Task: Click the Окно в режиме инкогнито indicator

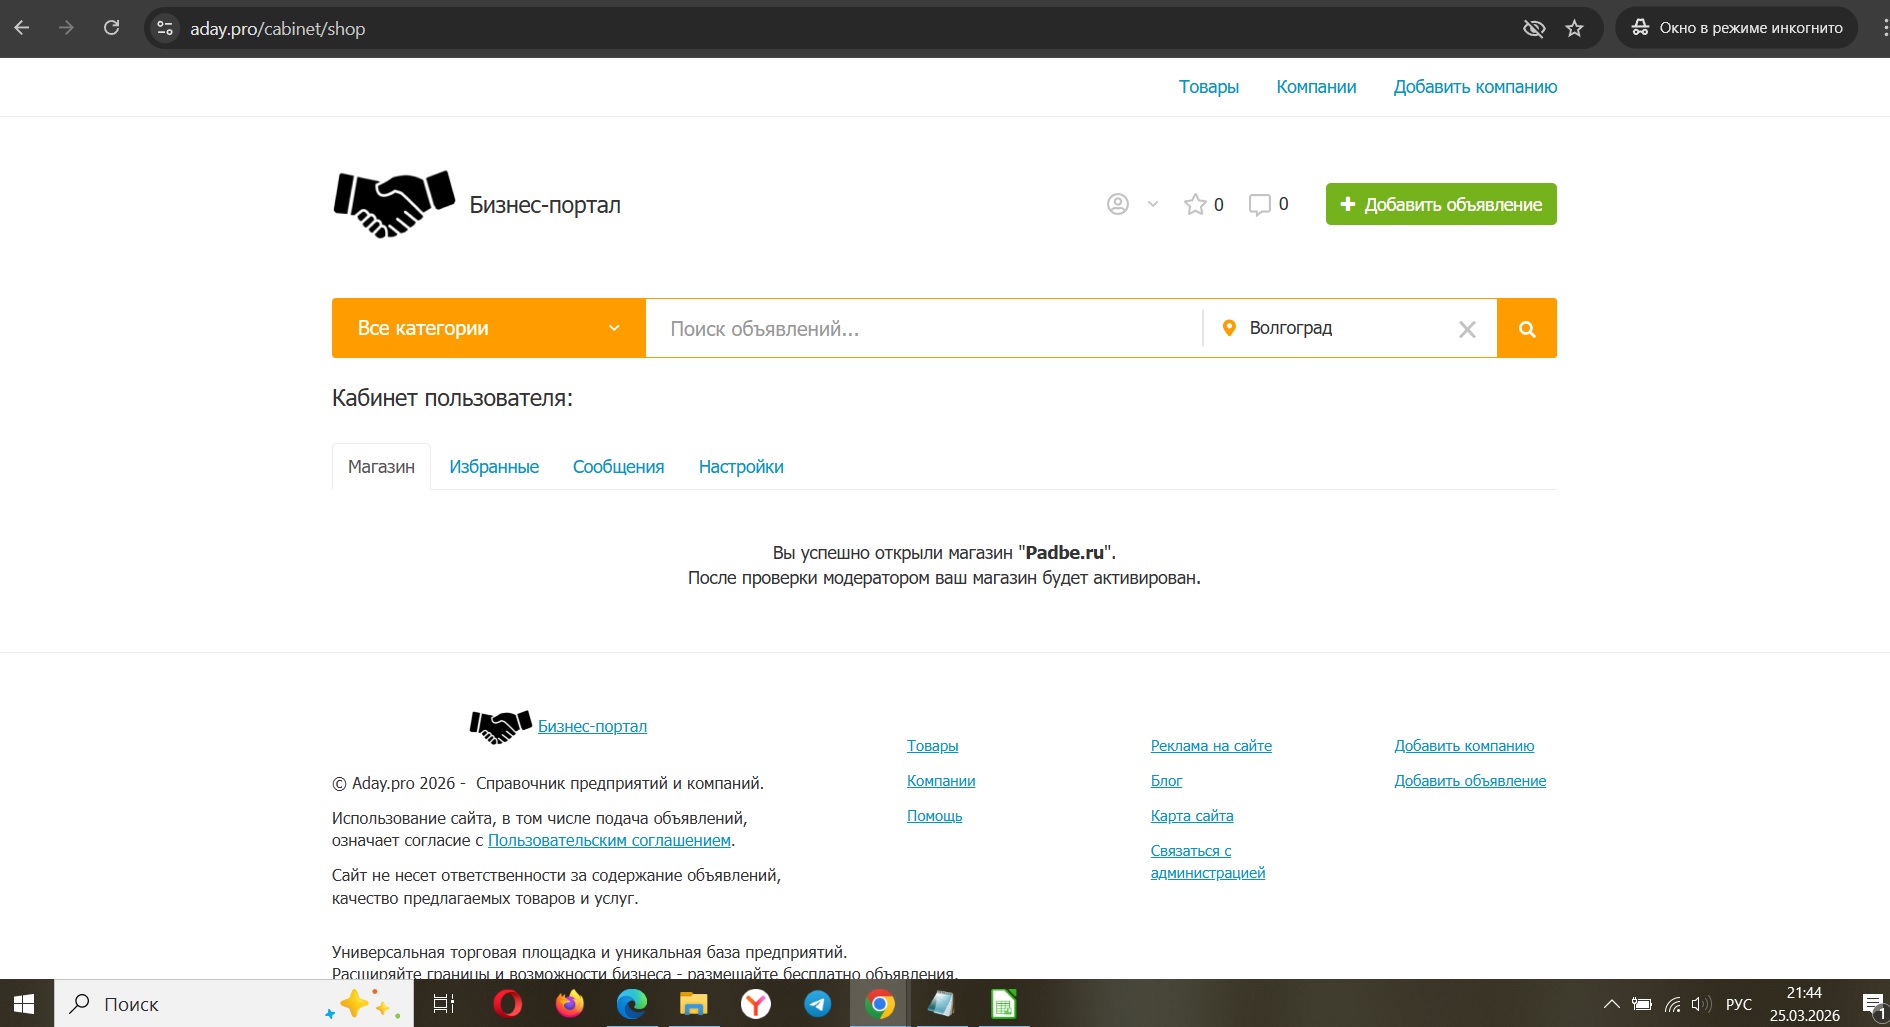Action: (1737, 28)
